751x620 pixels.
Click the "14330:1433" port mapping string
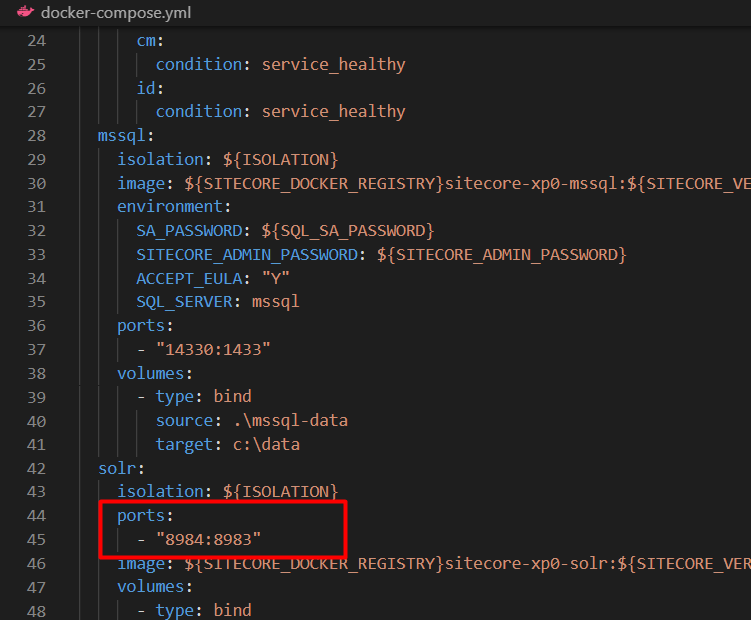(213, 349)
